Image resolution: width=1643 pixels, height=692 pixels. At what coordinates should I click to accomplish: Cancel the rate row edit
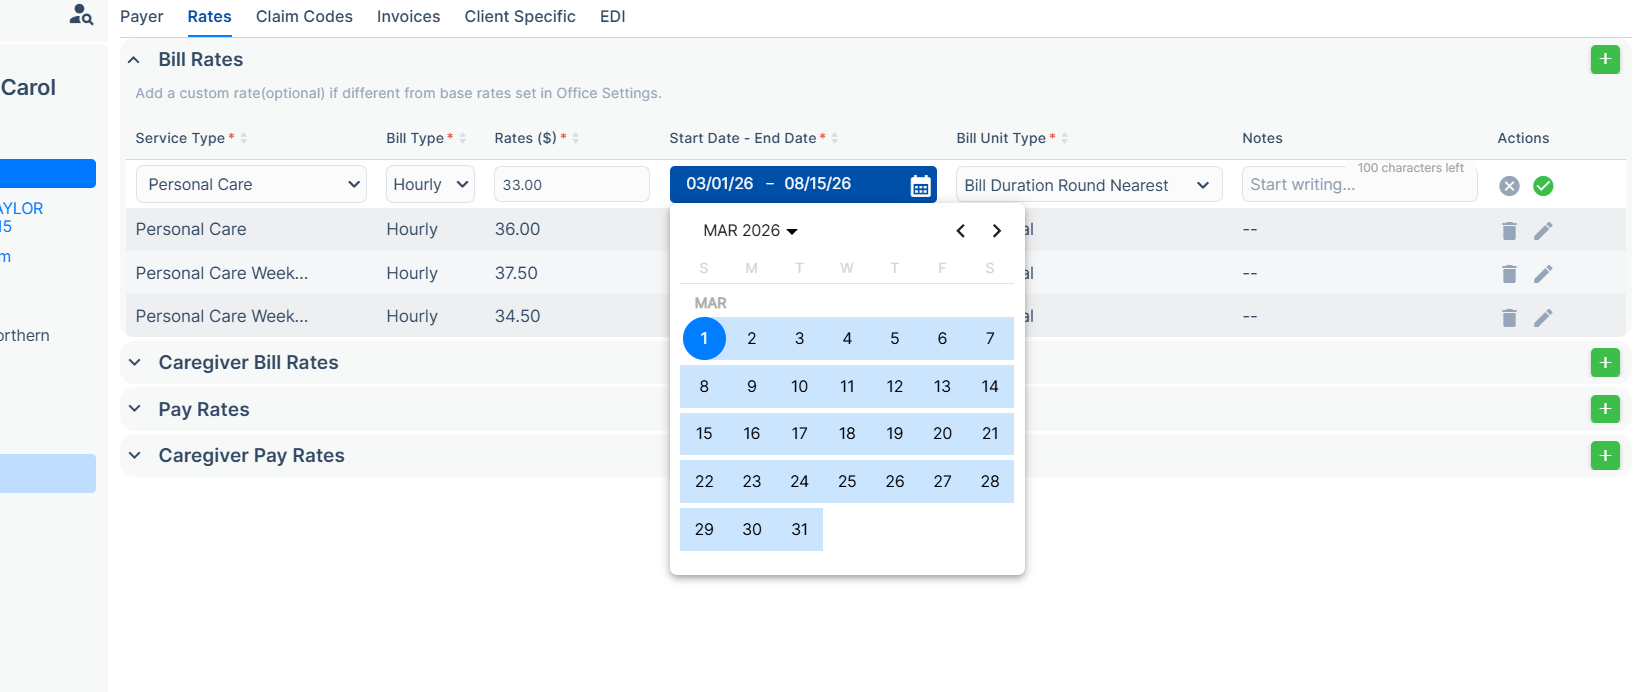(1509, 185)
